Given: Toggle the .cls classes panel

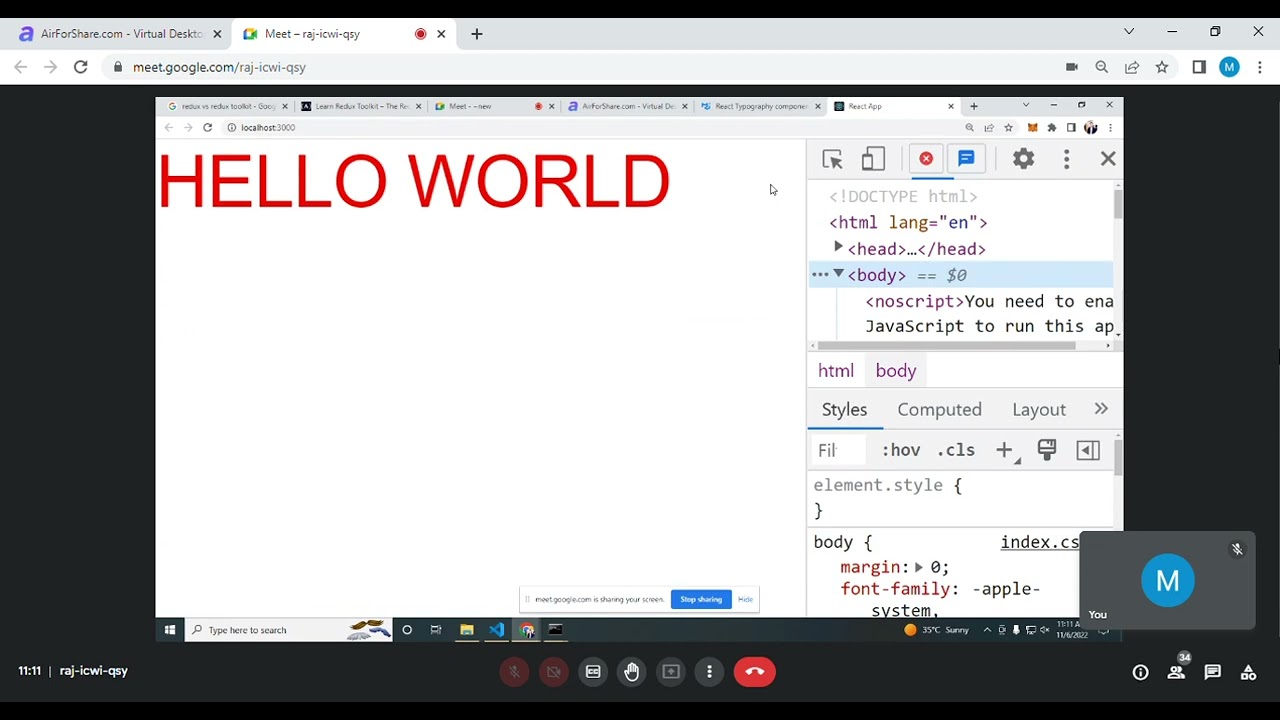Looking at the screenshot, I should (956, 451).
